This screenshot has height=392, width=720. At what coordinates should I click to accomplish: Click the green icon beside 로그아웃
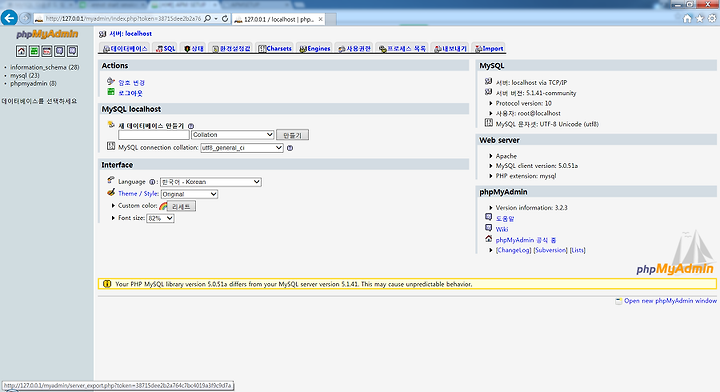111,92
